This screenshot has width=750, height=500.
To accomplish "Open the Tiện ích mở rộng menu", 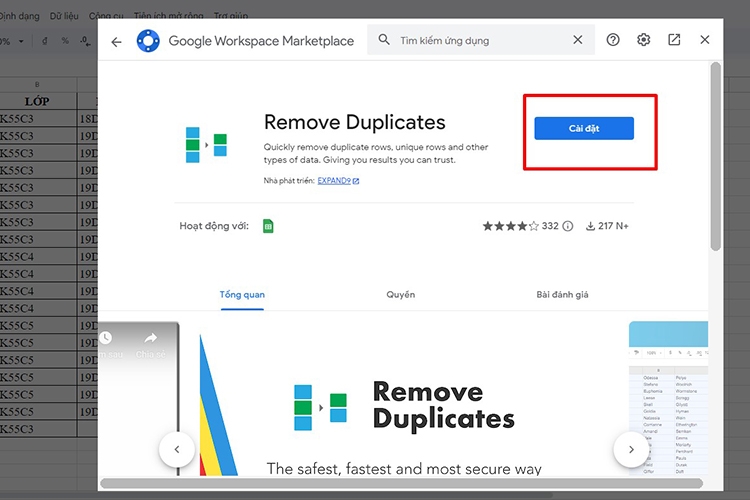I will 168,16.
